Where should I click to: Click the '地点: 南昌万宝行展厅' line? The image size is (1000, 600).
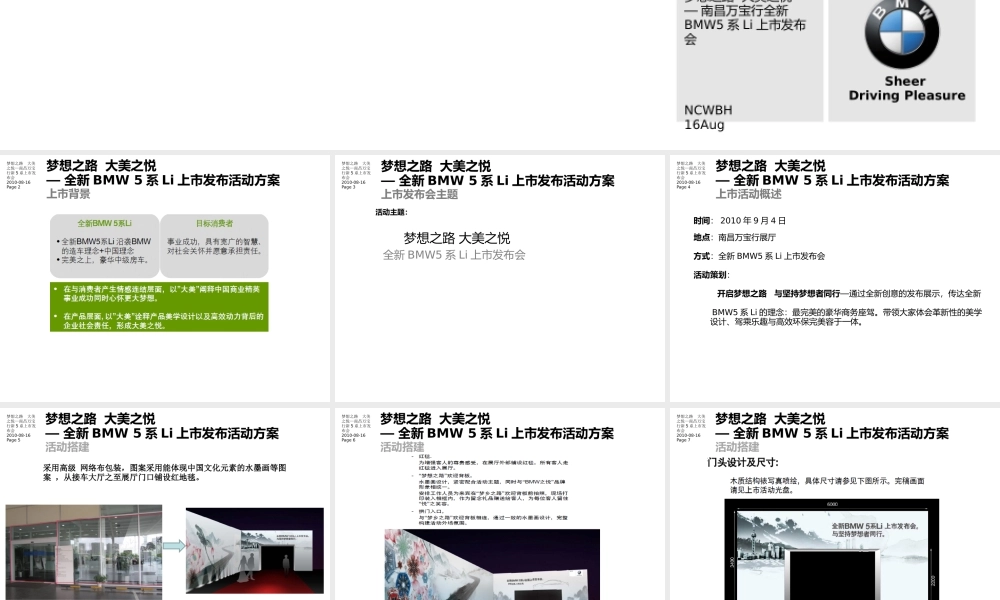tap(735, 237)
